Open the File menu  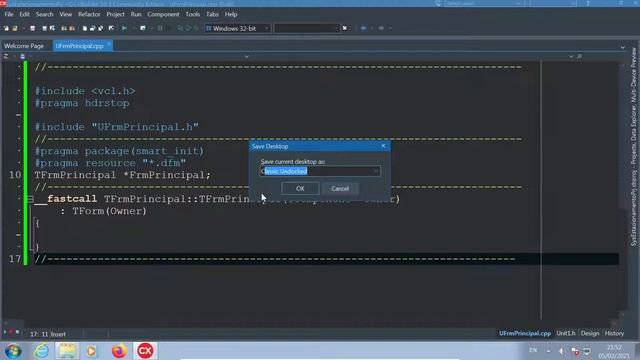point(9,14)
